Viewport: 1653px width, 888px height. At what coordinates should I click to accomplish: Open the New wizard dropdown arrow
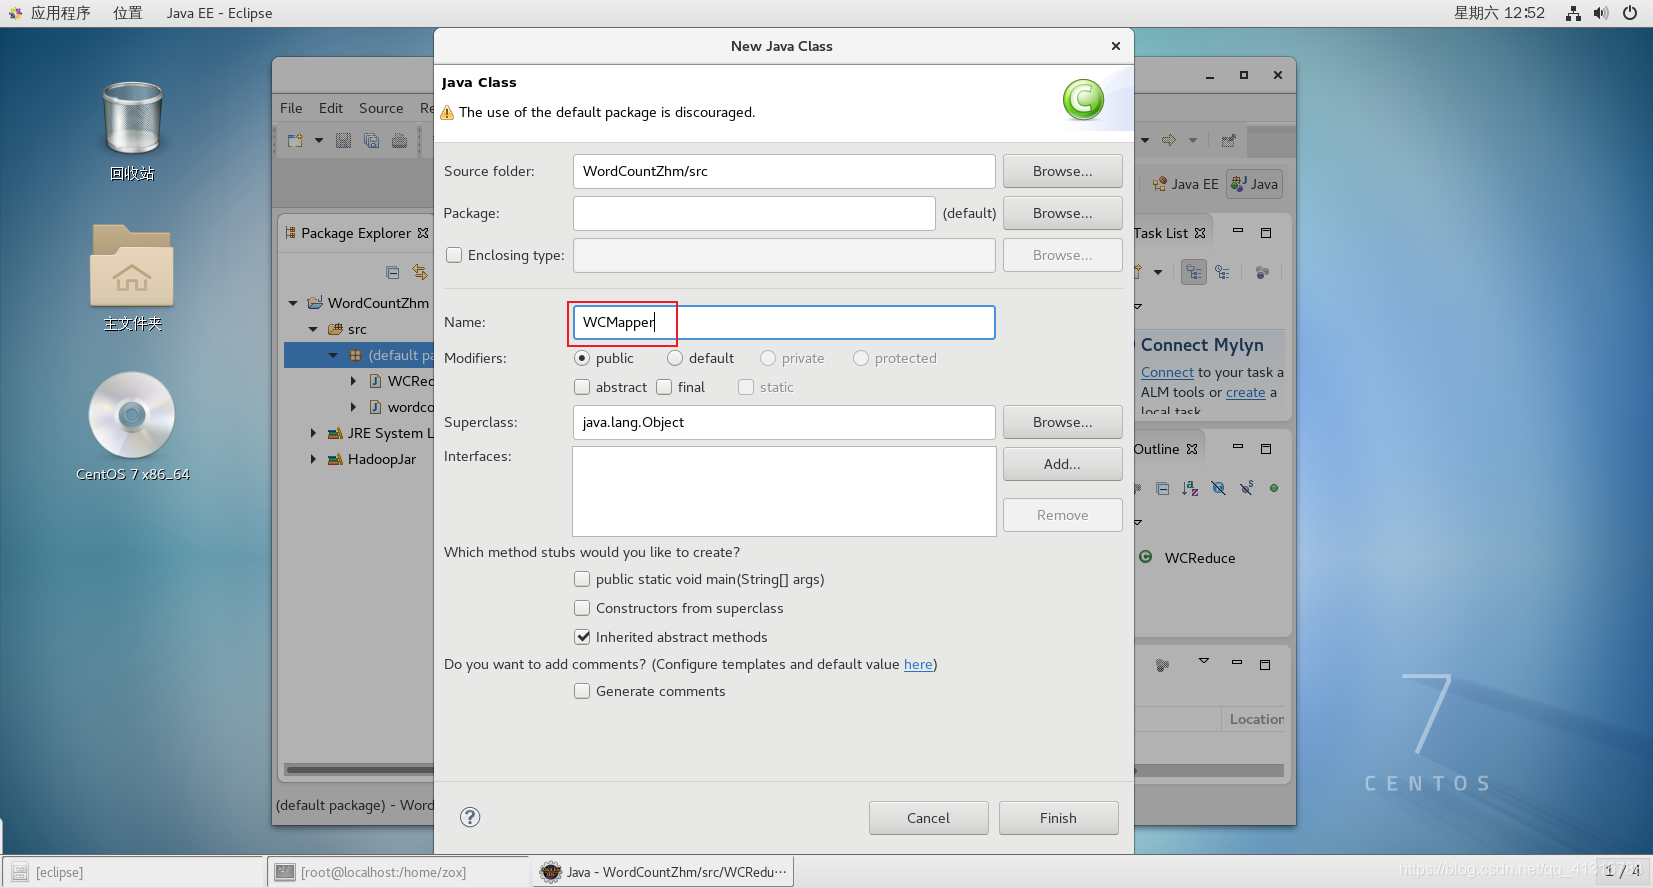(x=319, y=141)
